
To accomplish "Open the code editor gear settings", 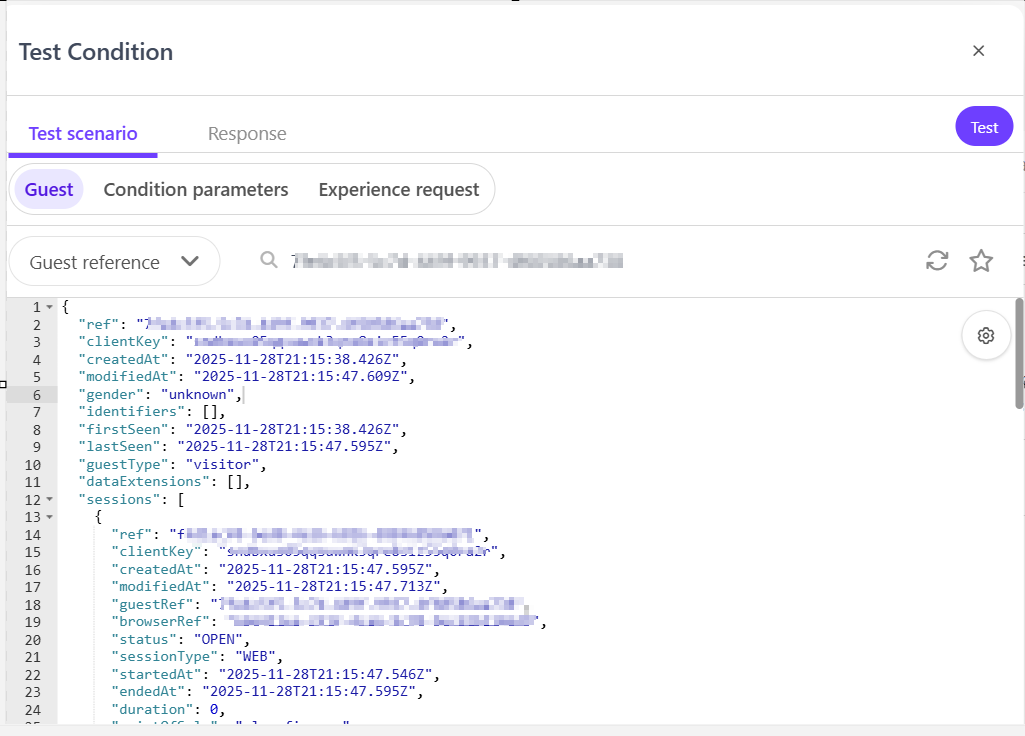I will coord(985,335).
